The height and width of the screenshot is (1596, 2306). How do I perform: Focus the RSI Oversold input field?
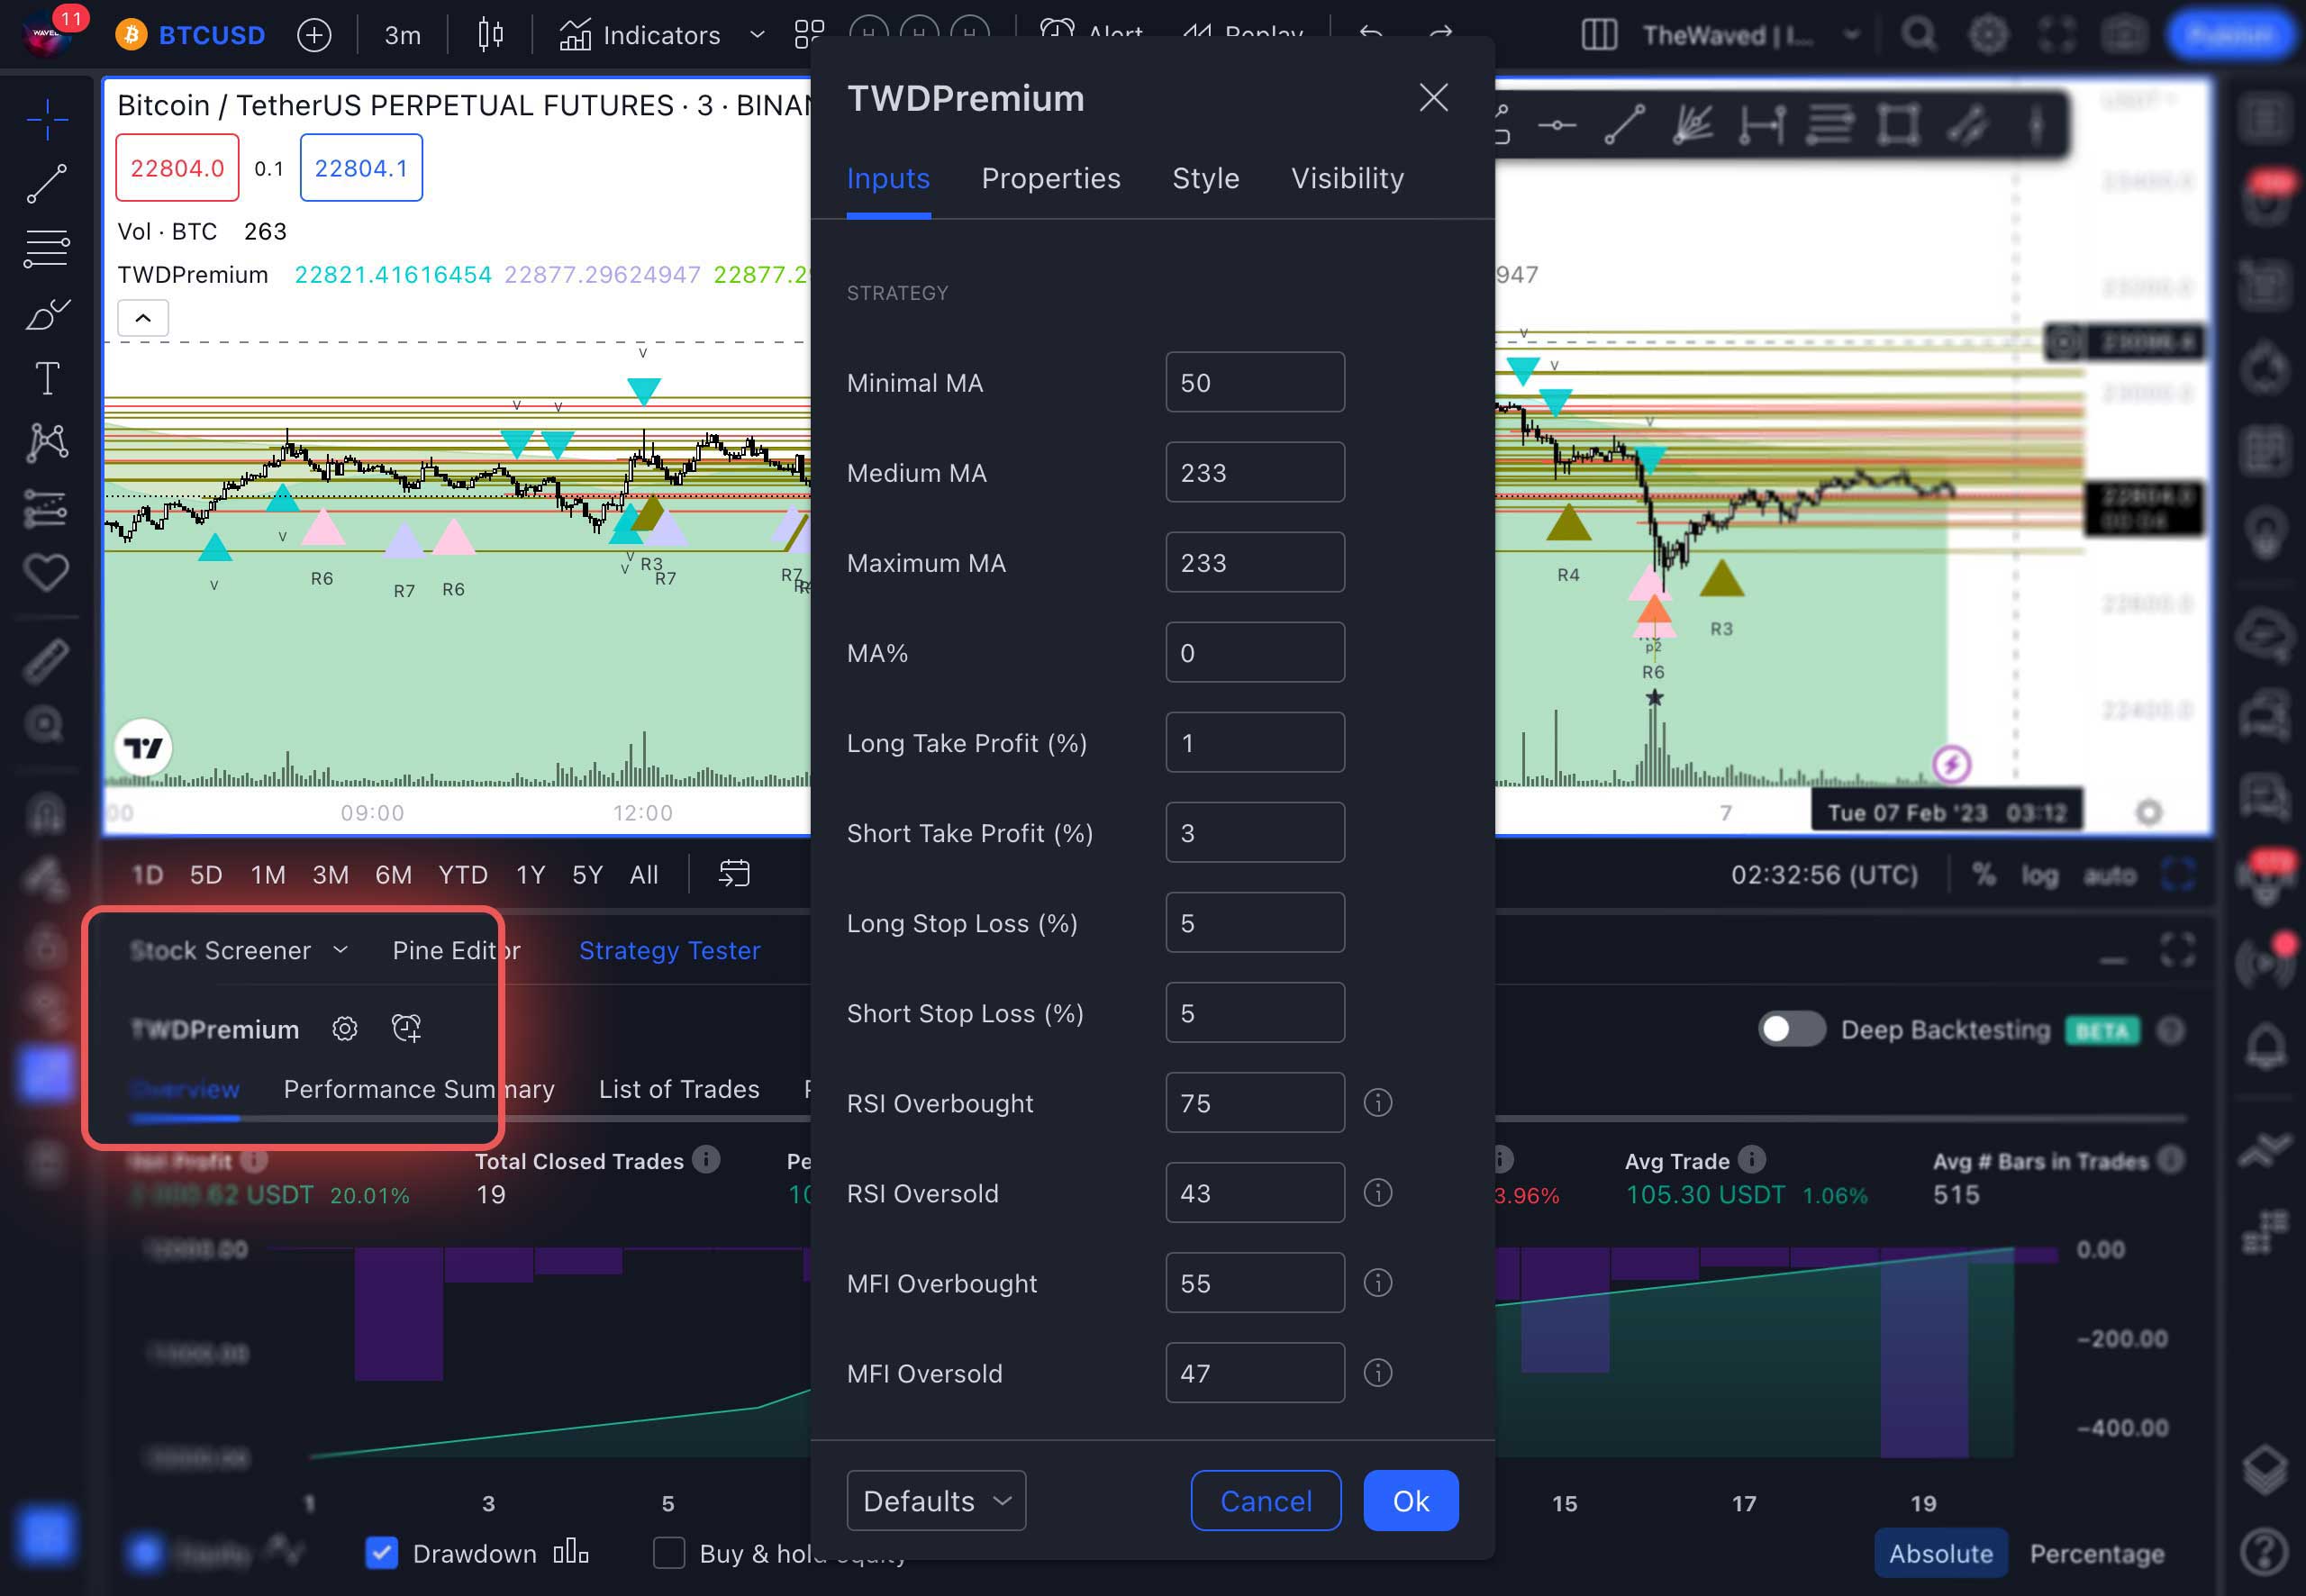click(x=1255, y=1192)
